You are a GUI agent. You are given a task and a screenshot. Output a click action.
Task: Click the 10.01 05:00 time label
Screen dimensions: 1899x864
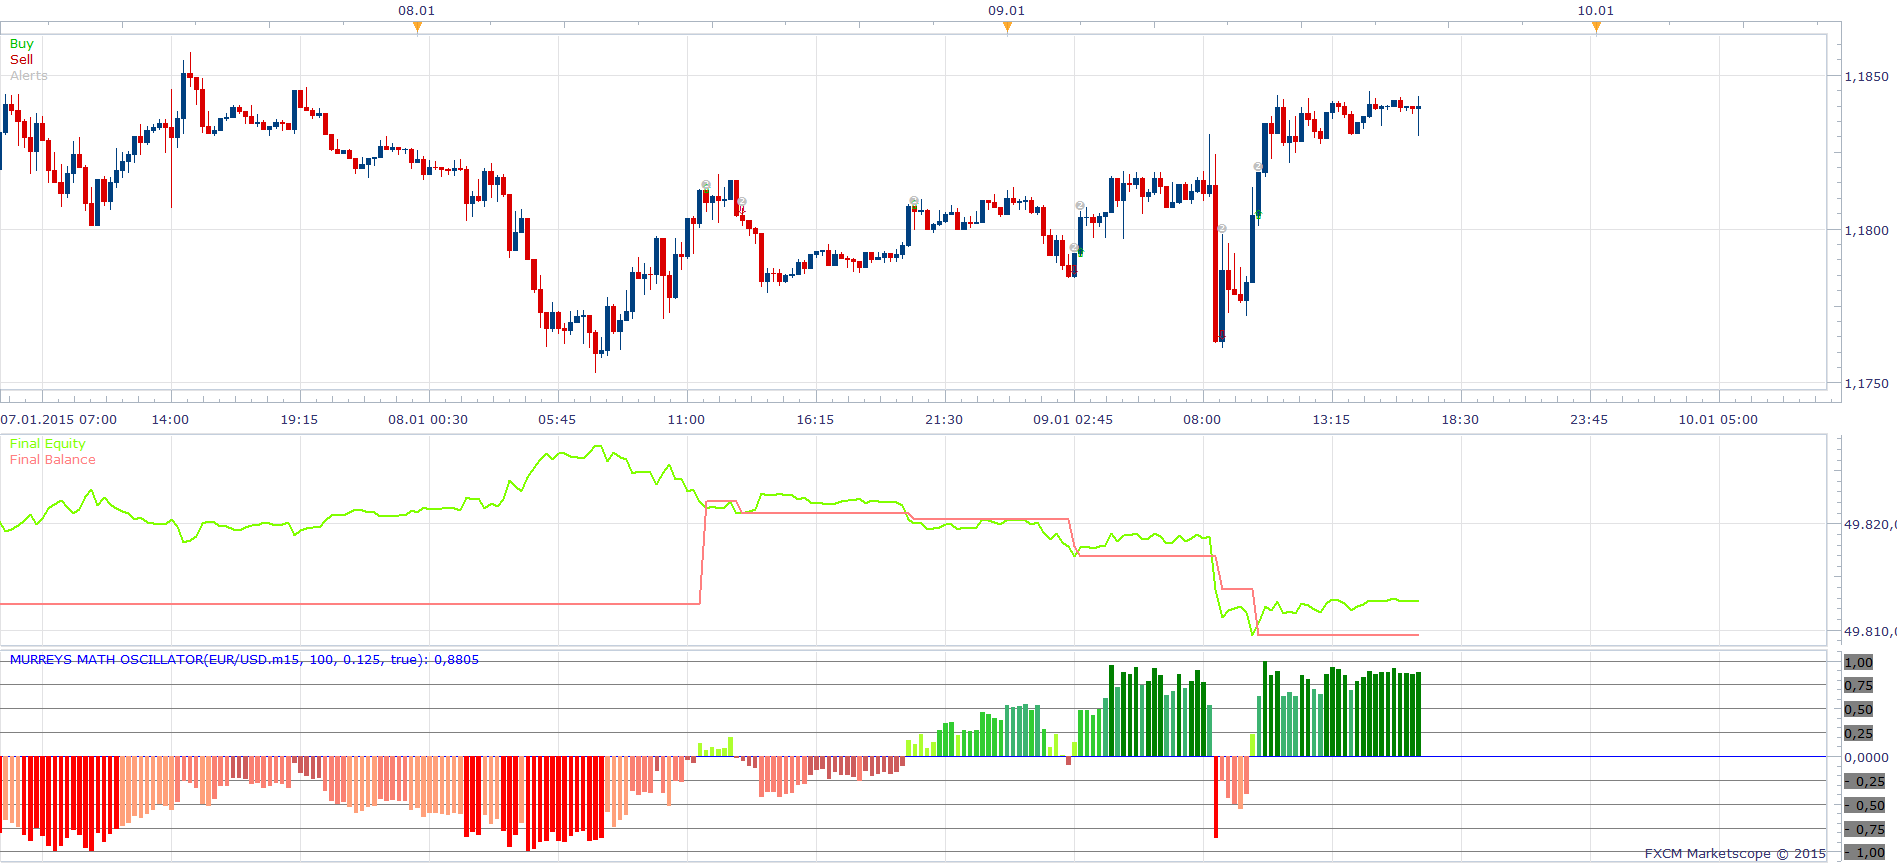pyautogui.click(x=1718, y=420)
